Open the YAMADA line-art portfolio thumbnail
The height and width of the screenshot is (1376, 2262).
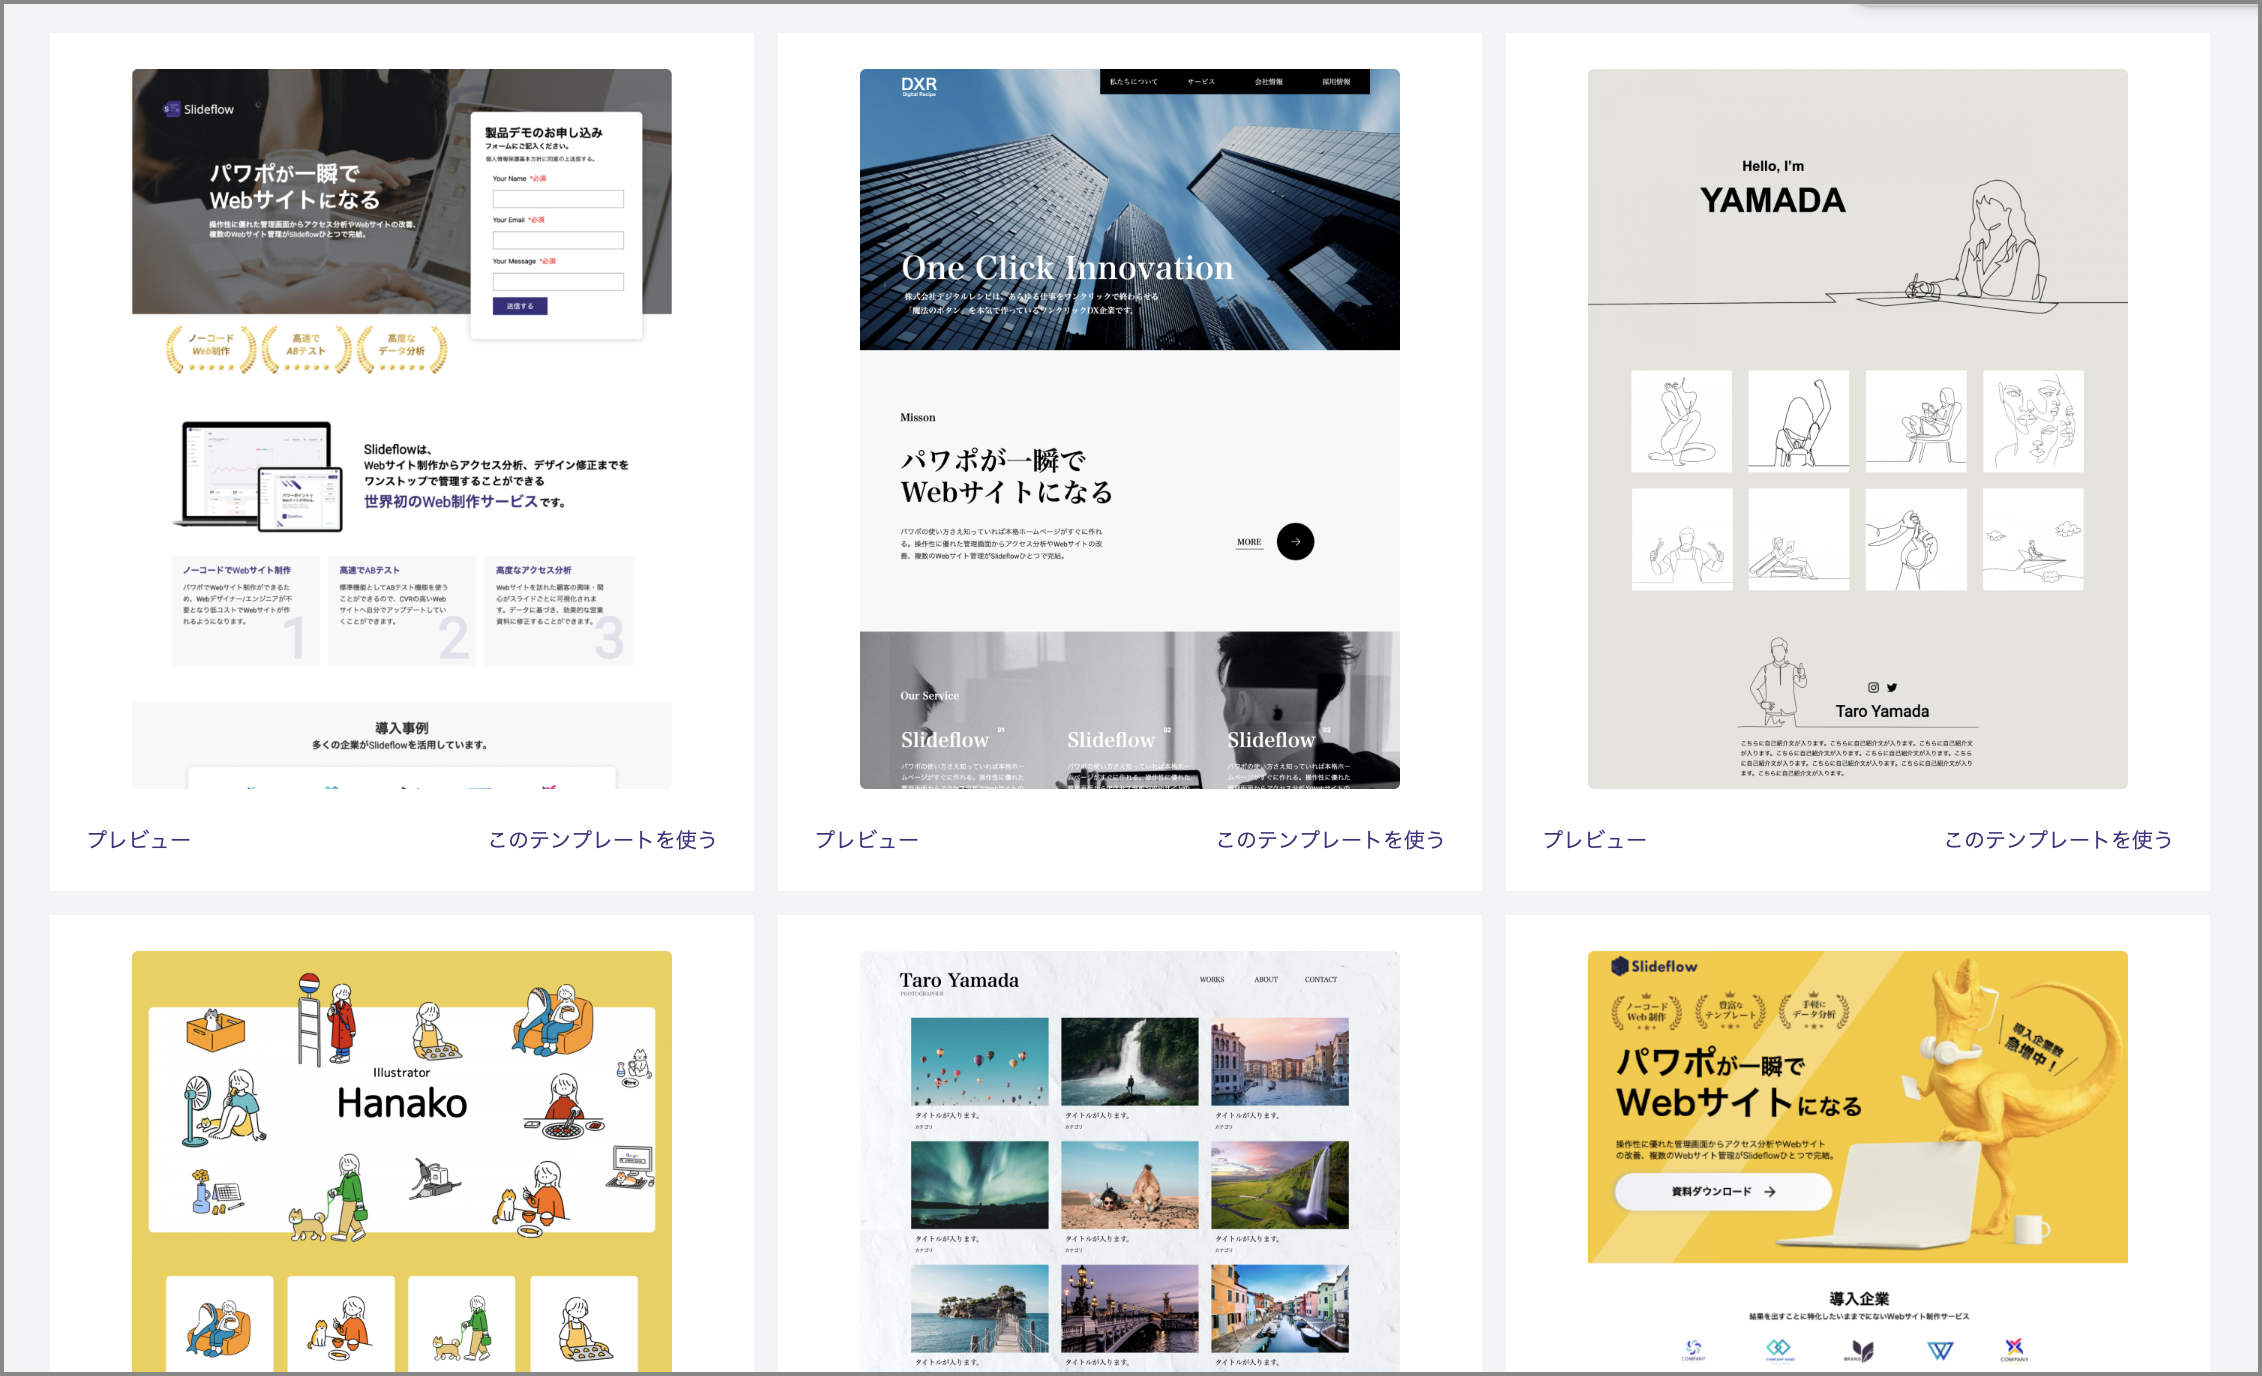pyautogui.click(x=1857, y=428)
